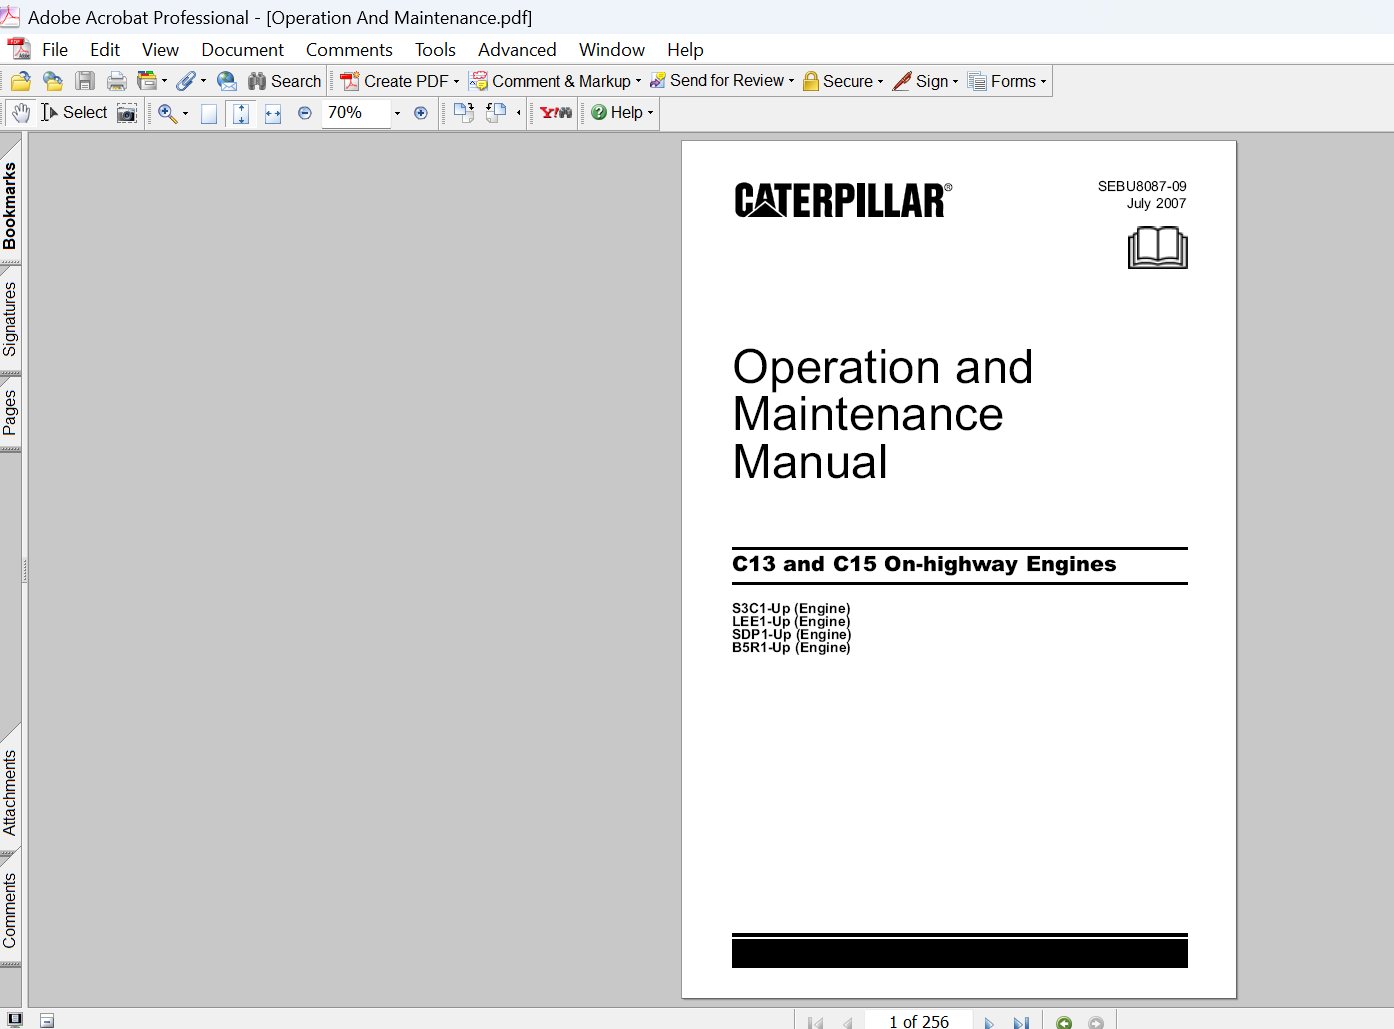Click the Create PDF from web page icon
The image size is (1394, 1029).
[x=53, y=81]
